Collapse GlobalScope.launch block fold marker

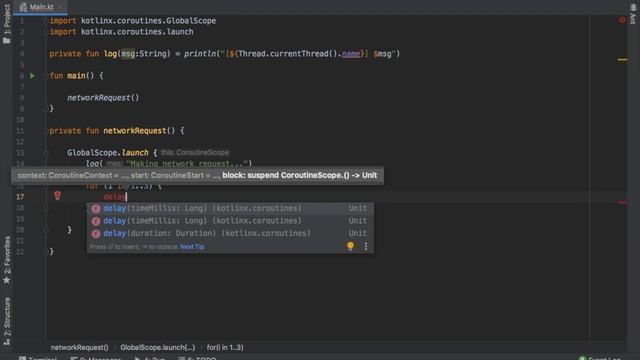46,153
